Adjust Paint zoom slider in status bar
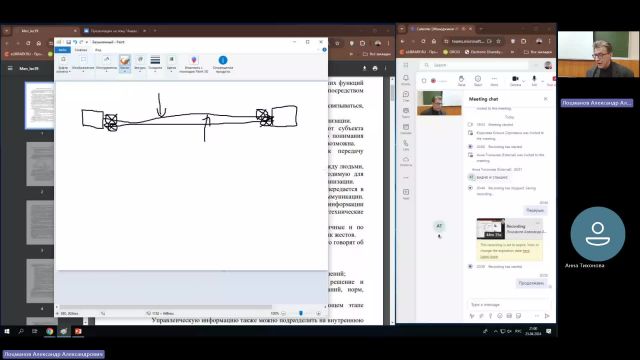Image resolution: width=640 pixels, height=360 pixels. [301, 313]
